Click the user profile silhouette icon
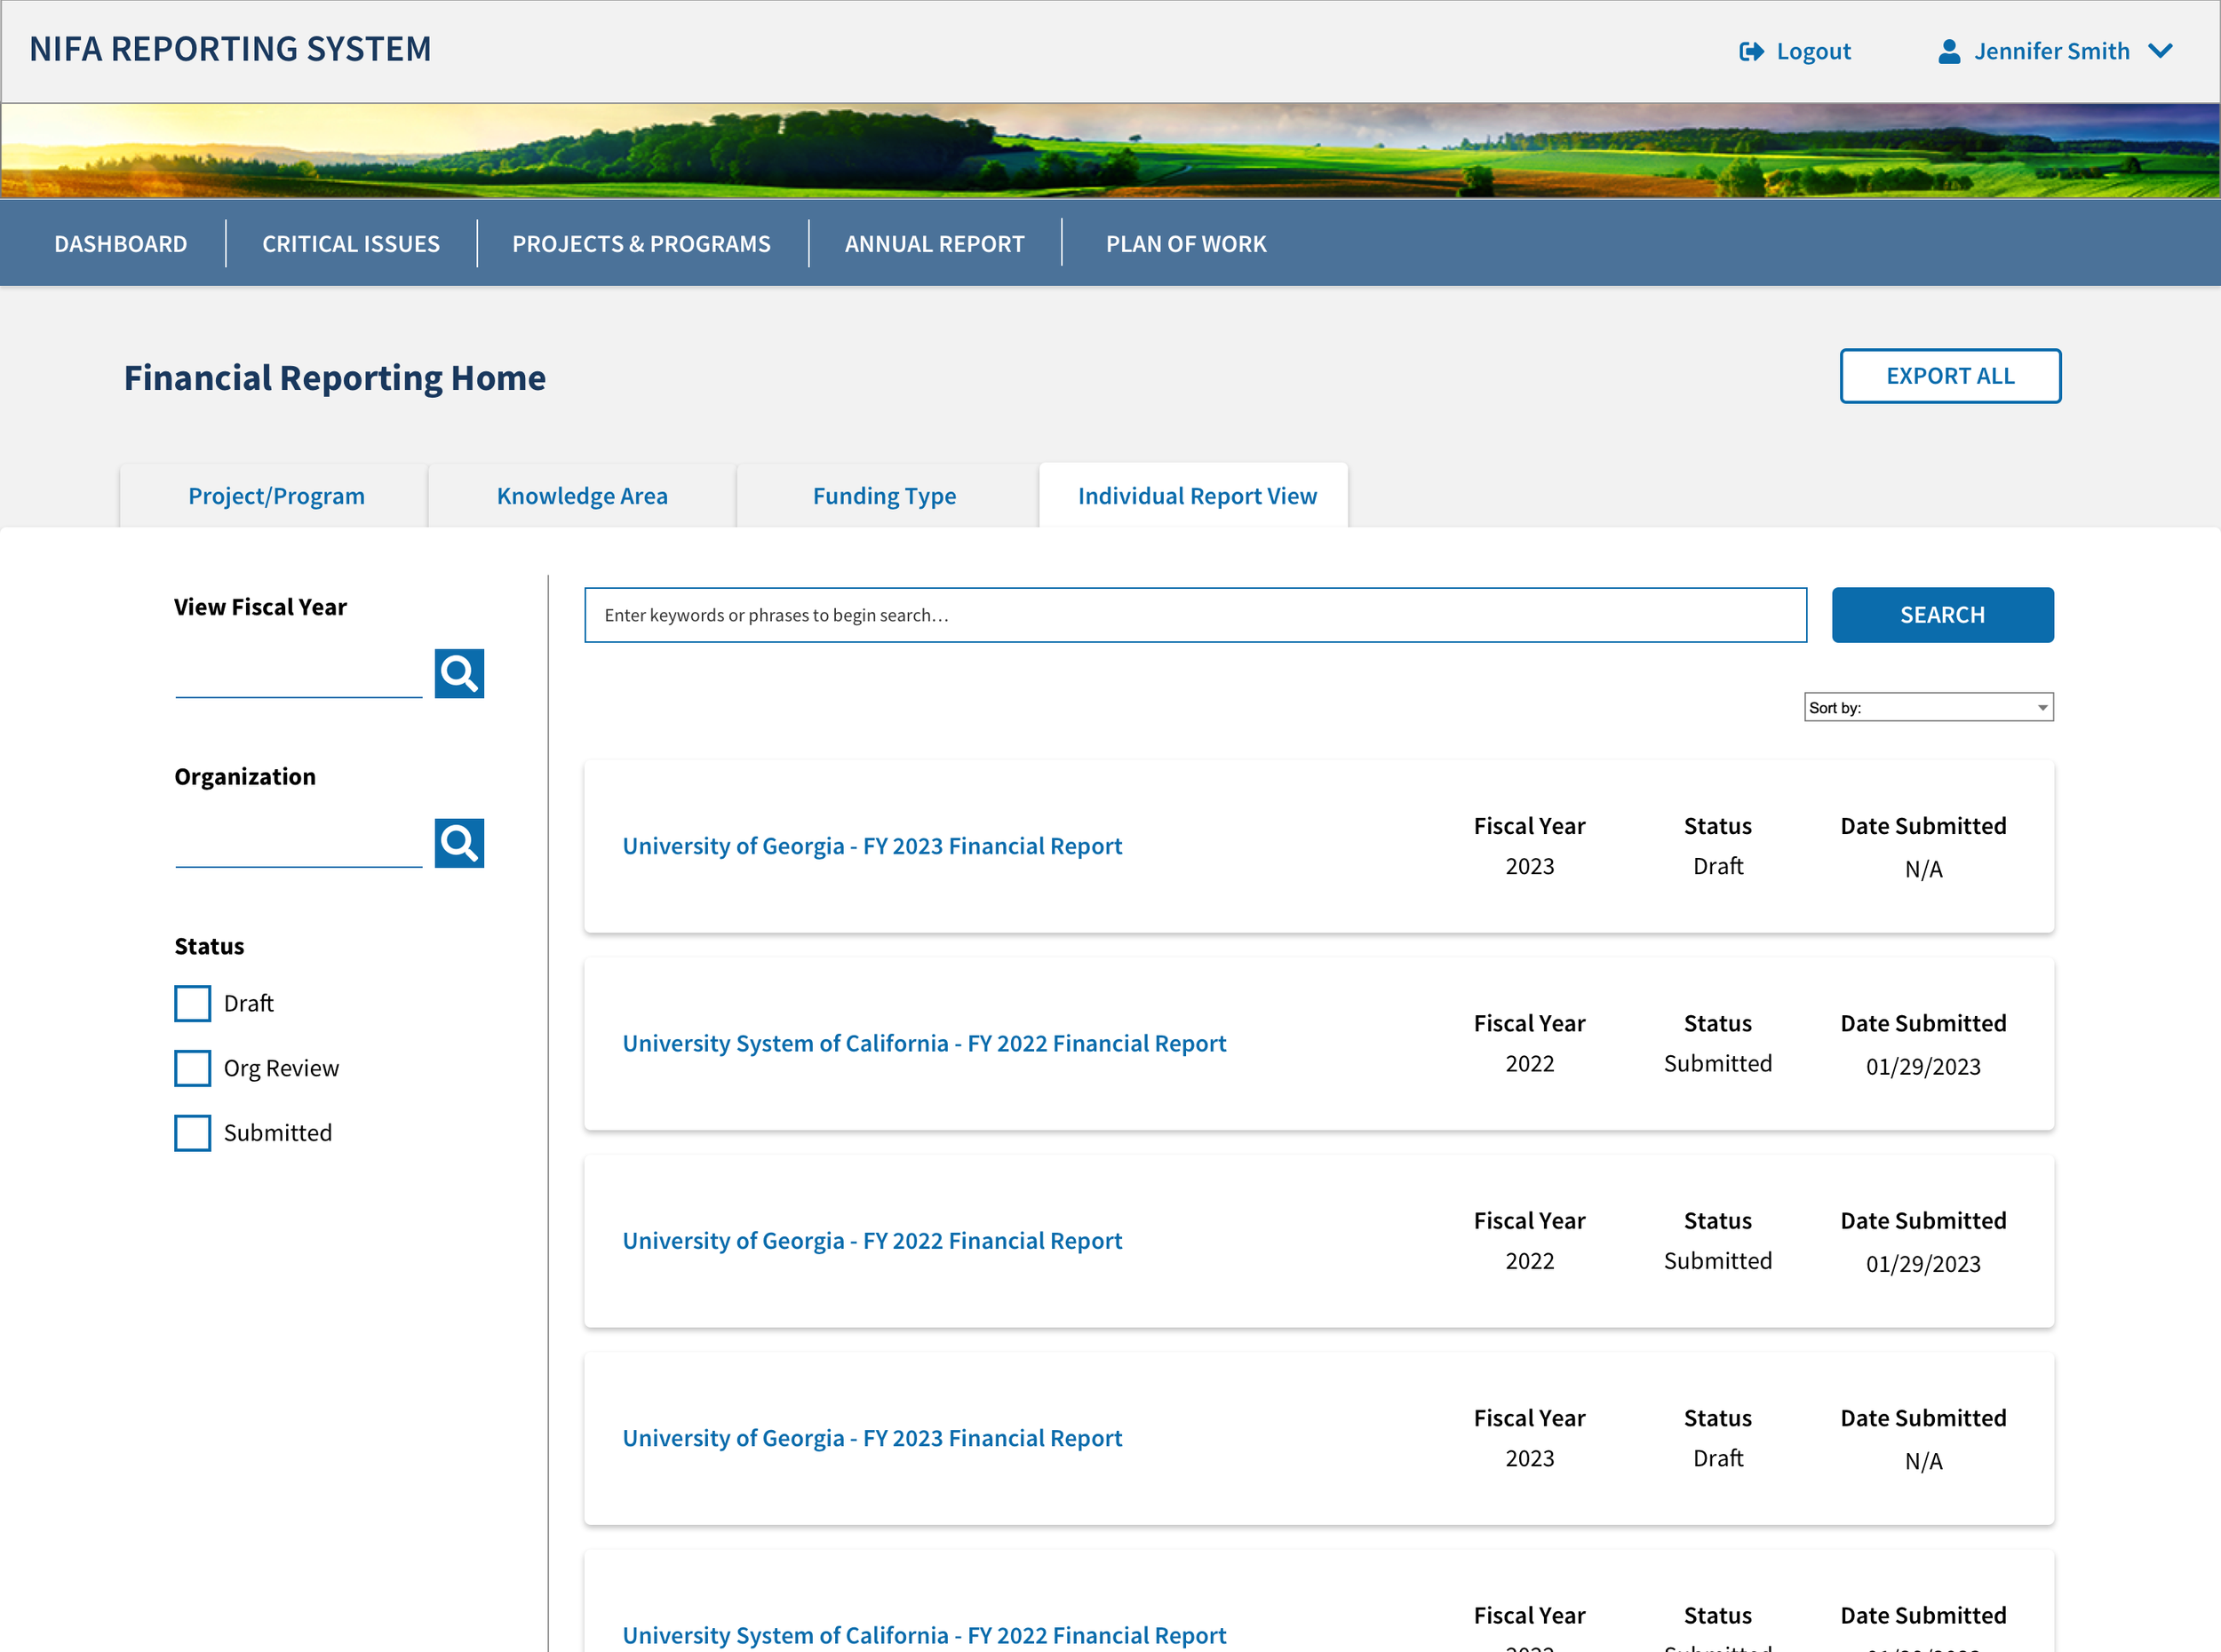2221x1652 pixels. click(x=1948, y=51)
